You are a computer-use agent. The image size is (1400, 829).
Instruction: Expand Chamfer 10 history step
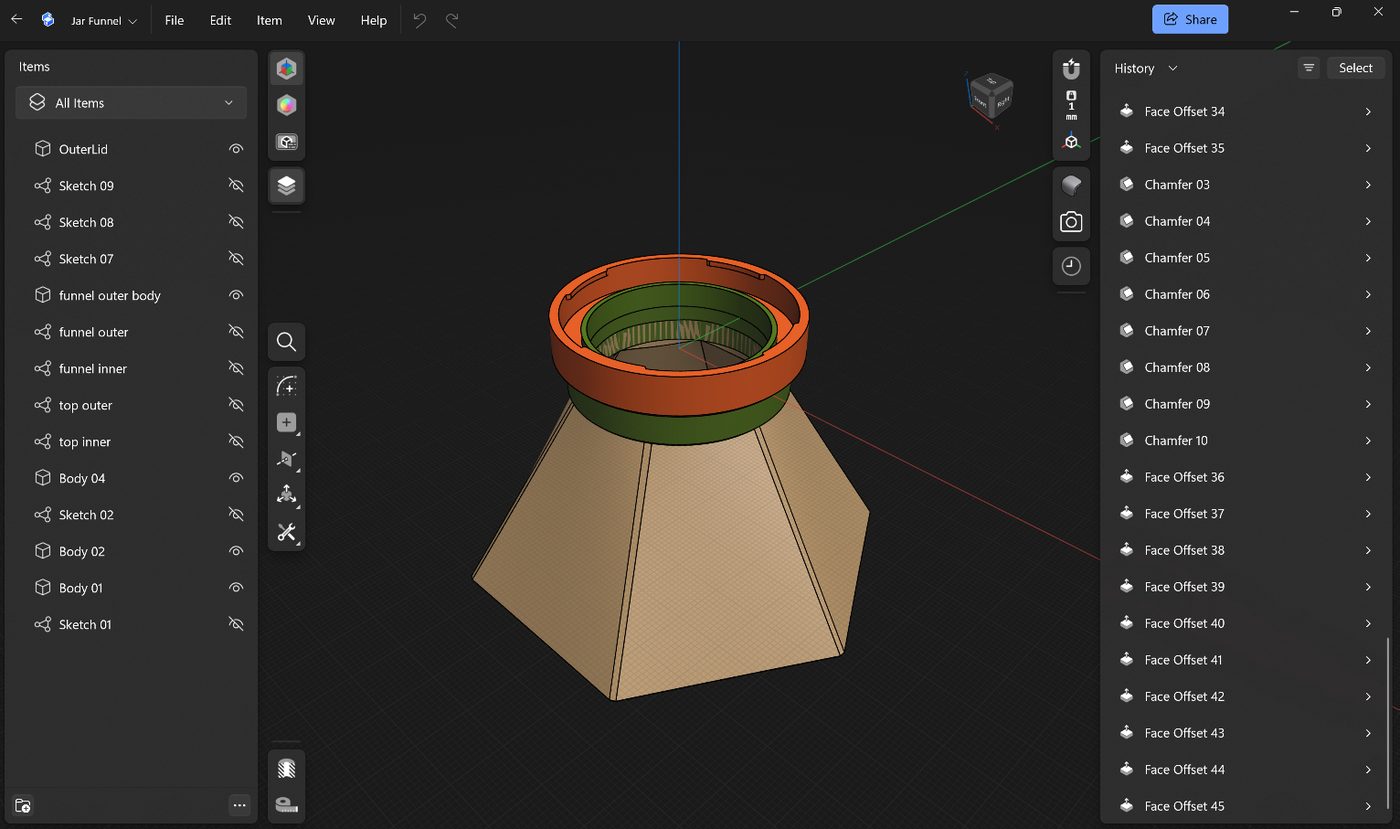1368,441
